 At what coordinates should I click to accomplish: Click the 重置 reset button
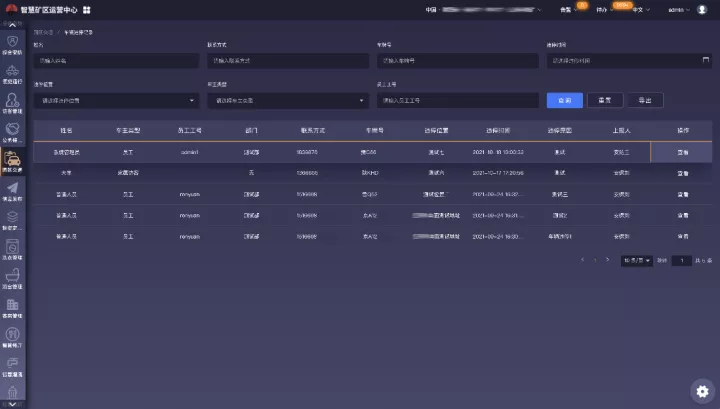click(605, 101)
